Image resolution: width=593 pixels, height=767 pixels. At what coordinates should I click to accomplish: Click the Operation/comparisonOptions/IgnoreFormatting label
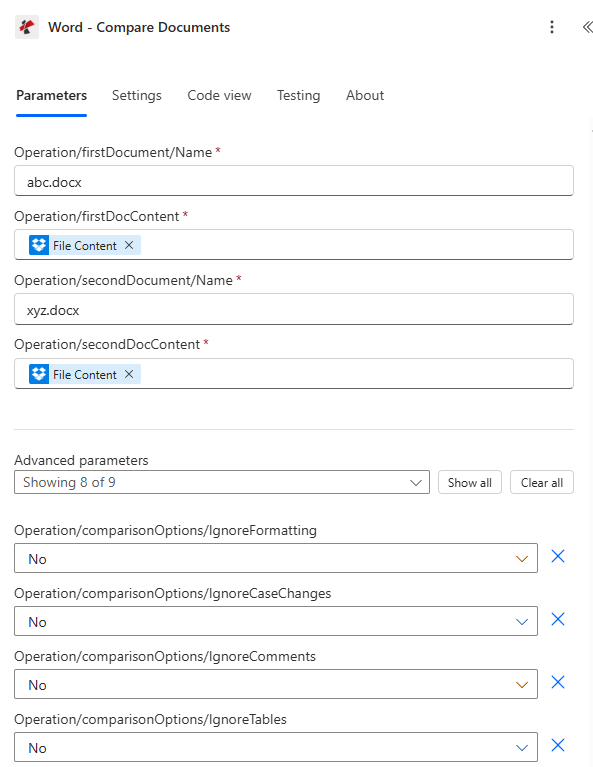(165, 530)
